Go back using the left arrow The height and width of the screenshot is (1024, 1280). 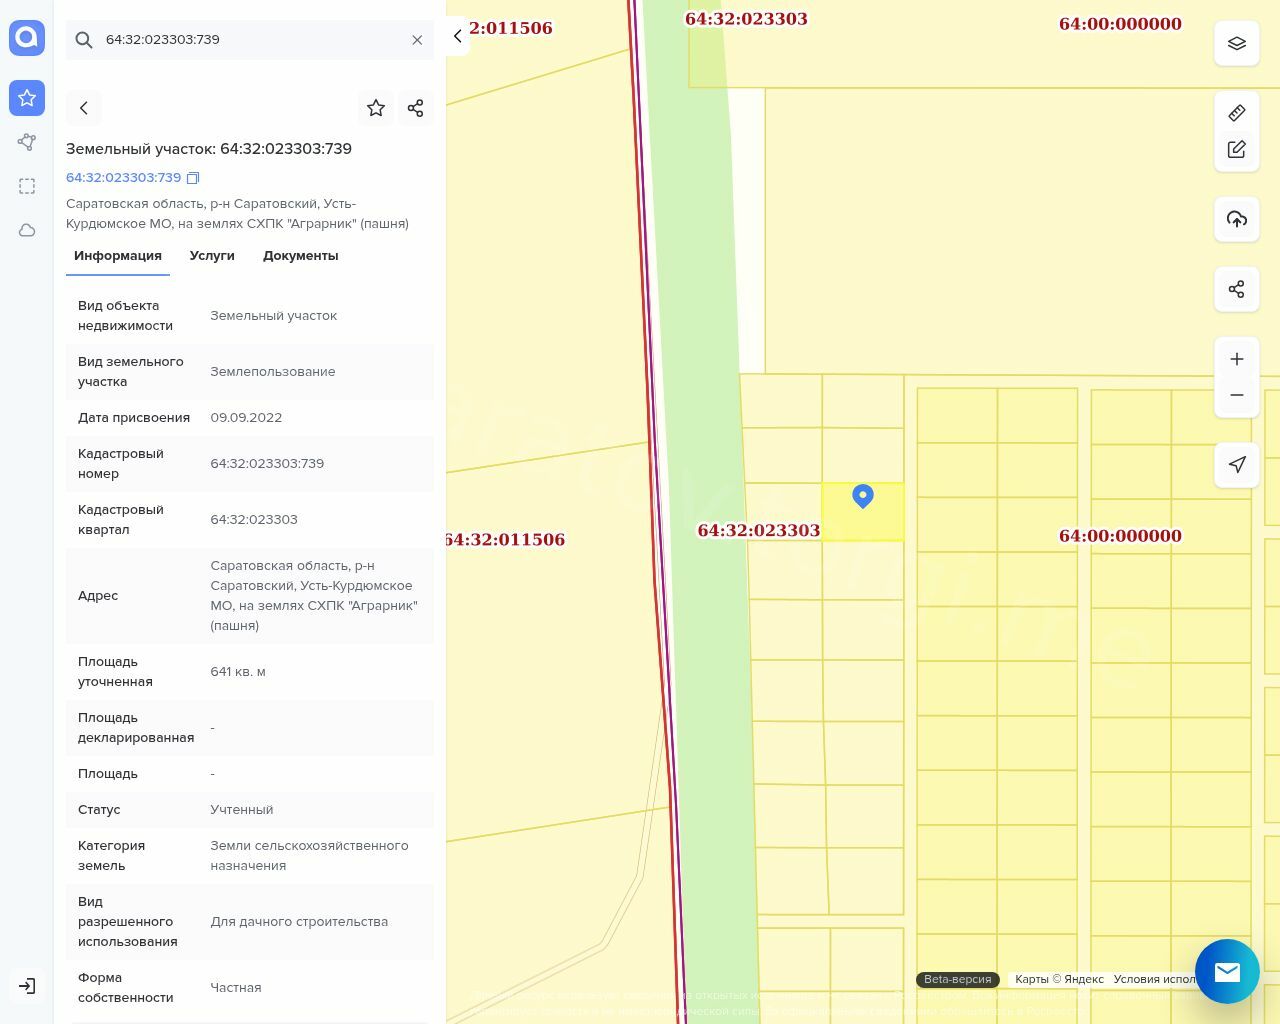point(84,108)
